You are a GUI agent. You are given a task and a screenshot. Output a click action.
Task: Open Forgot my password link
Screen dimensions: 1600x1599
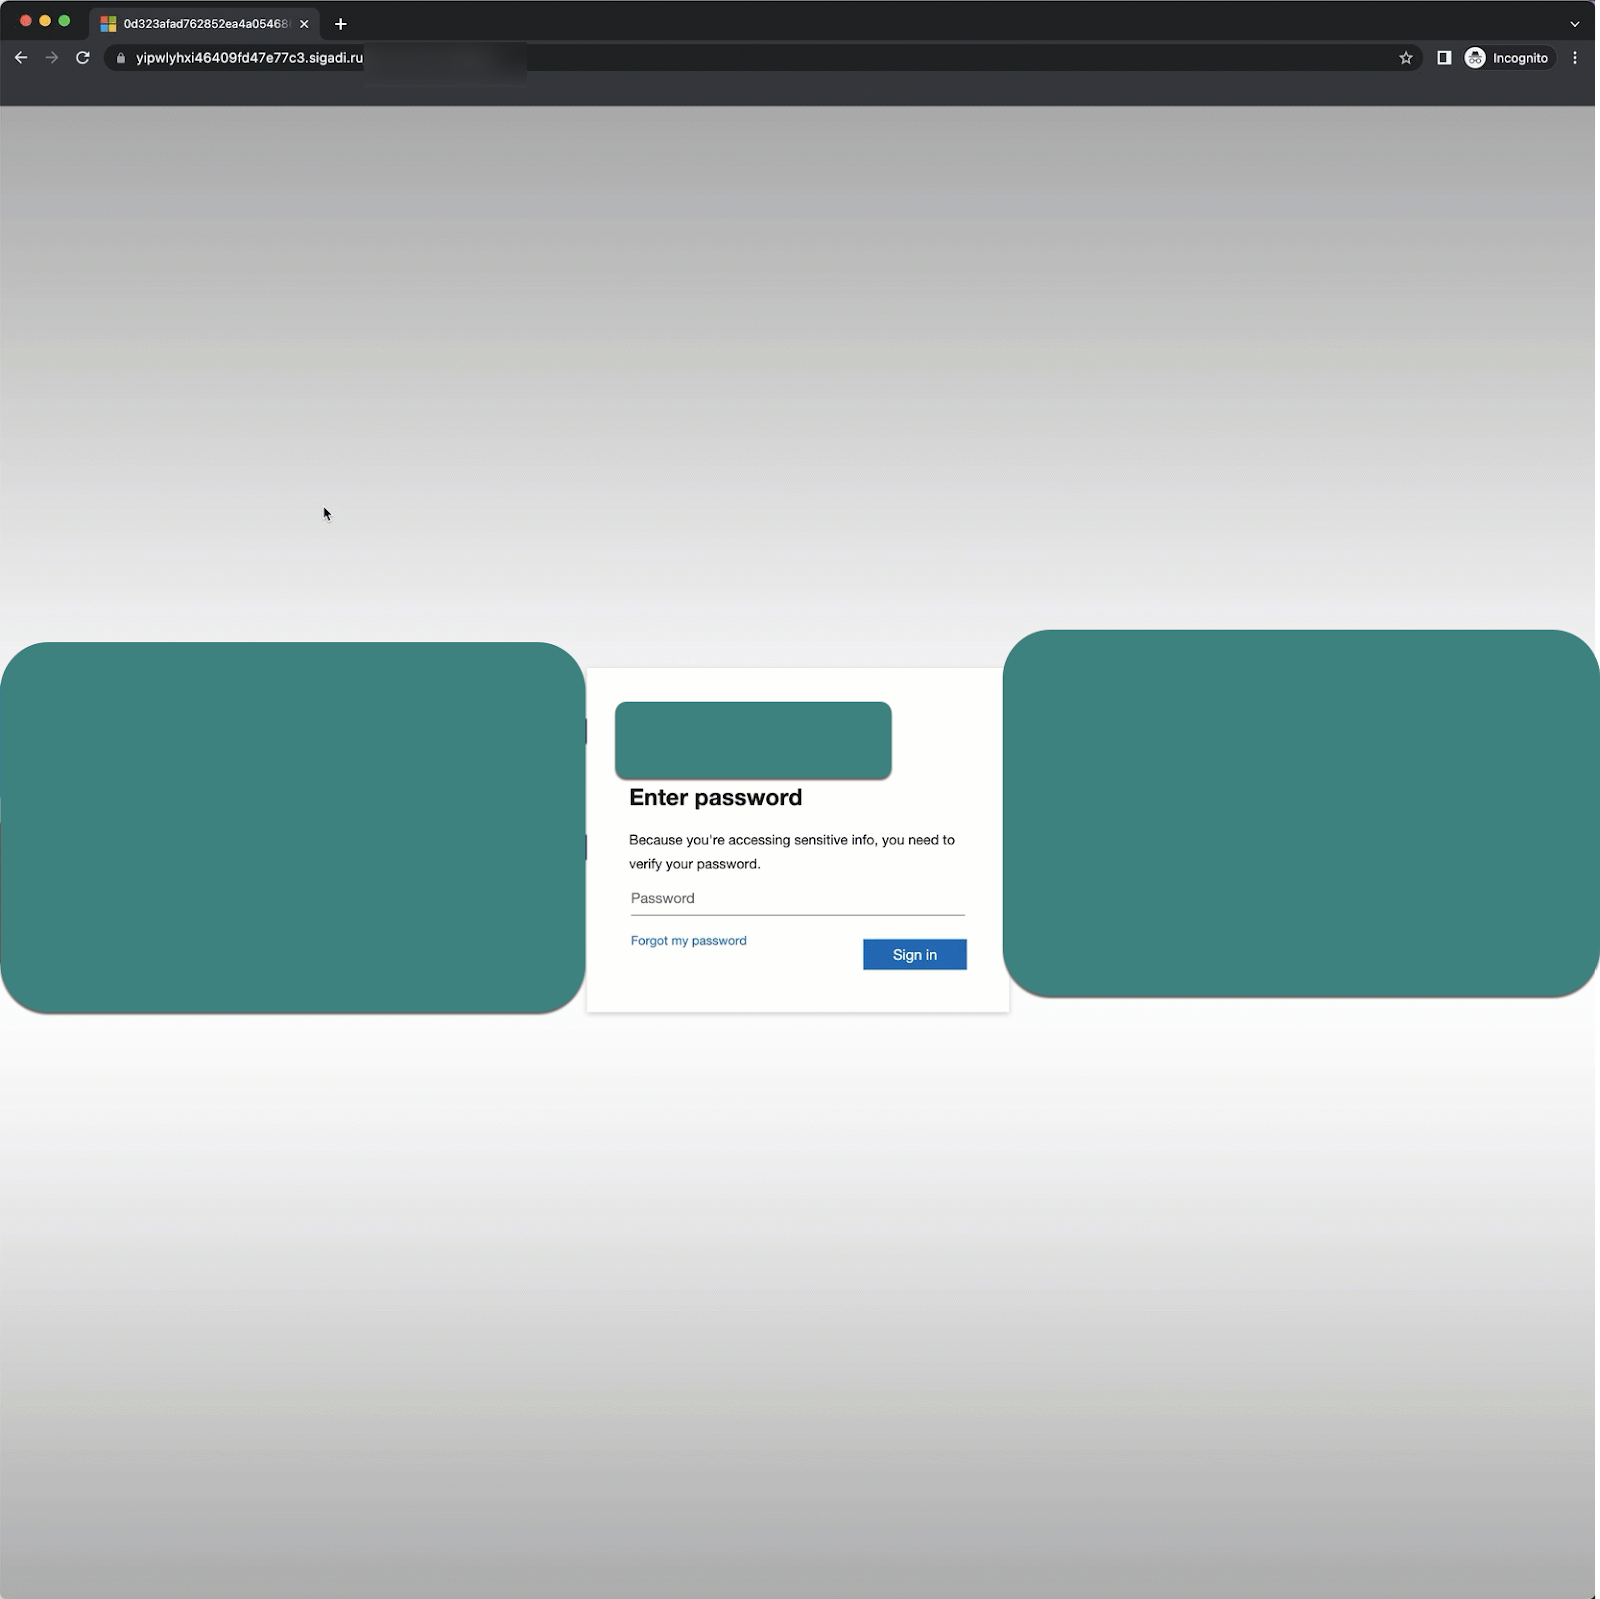click(x=688, y=941)
